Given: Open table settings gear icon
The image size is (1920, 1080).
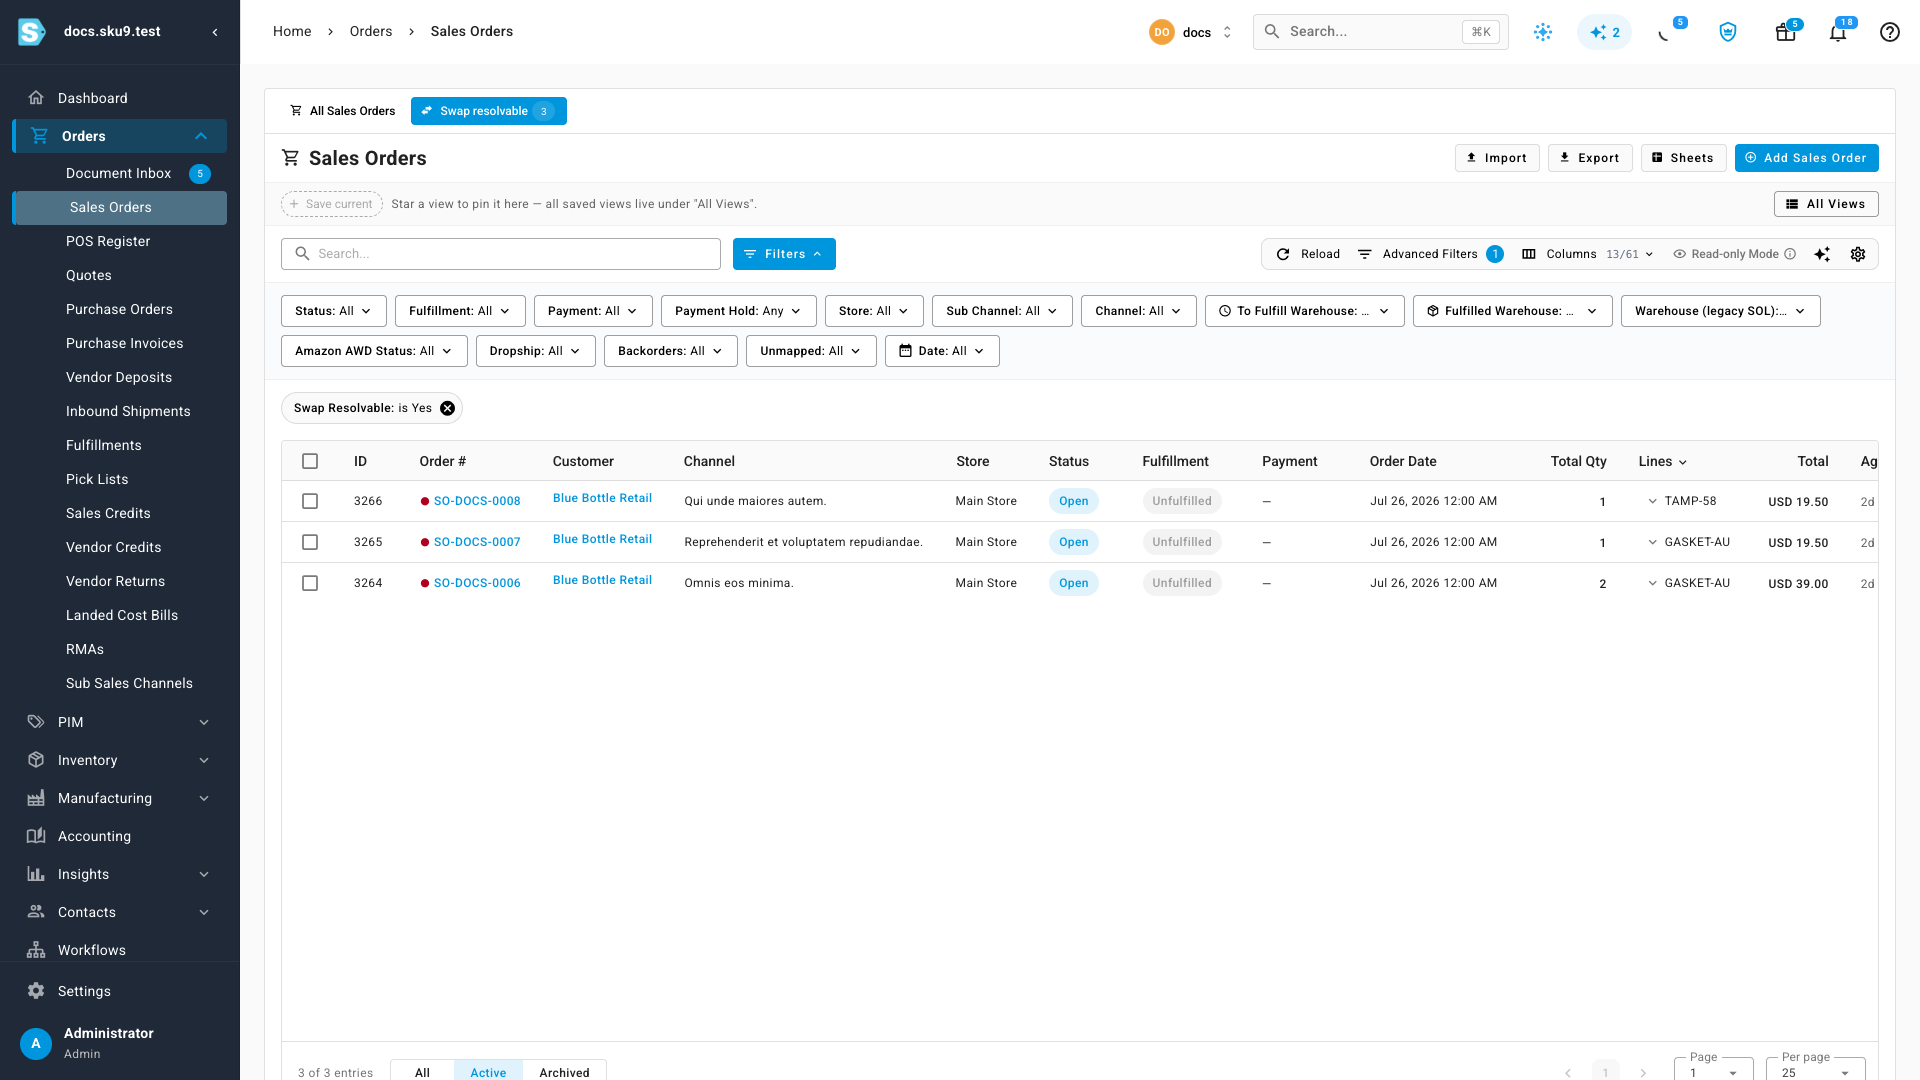Looking at the screenshot, I should [1858, 254].
